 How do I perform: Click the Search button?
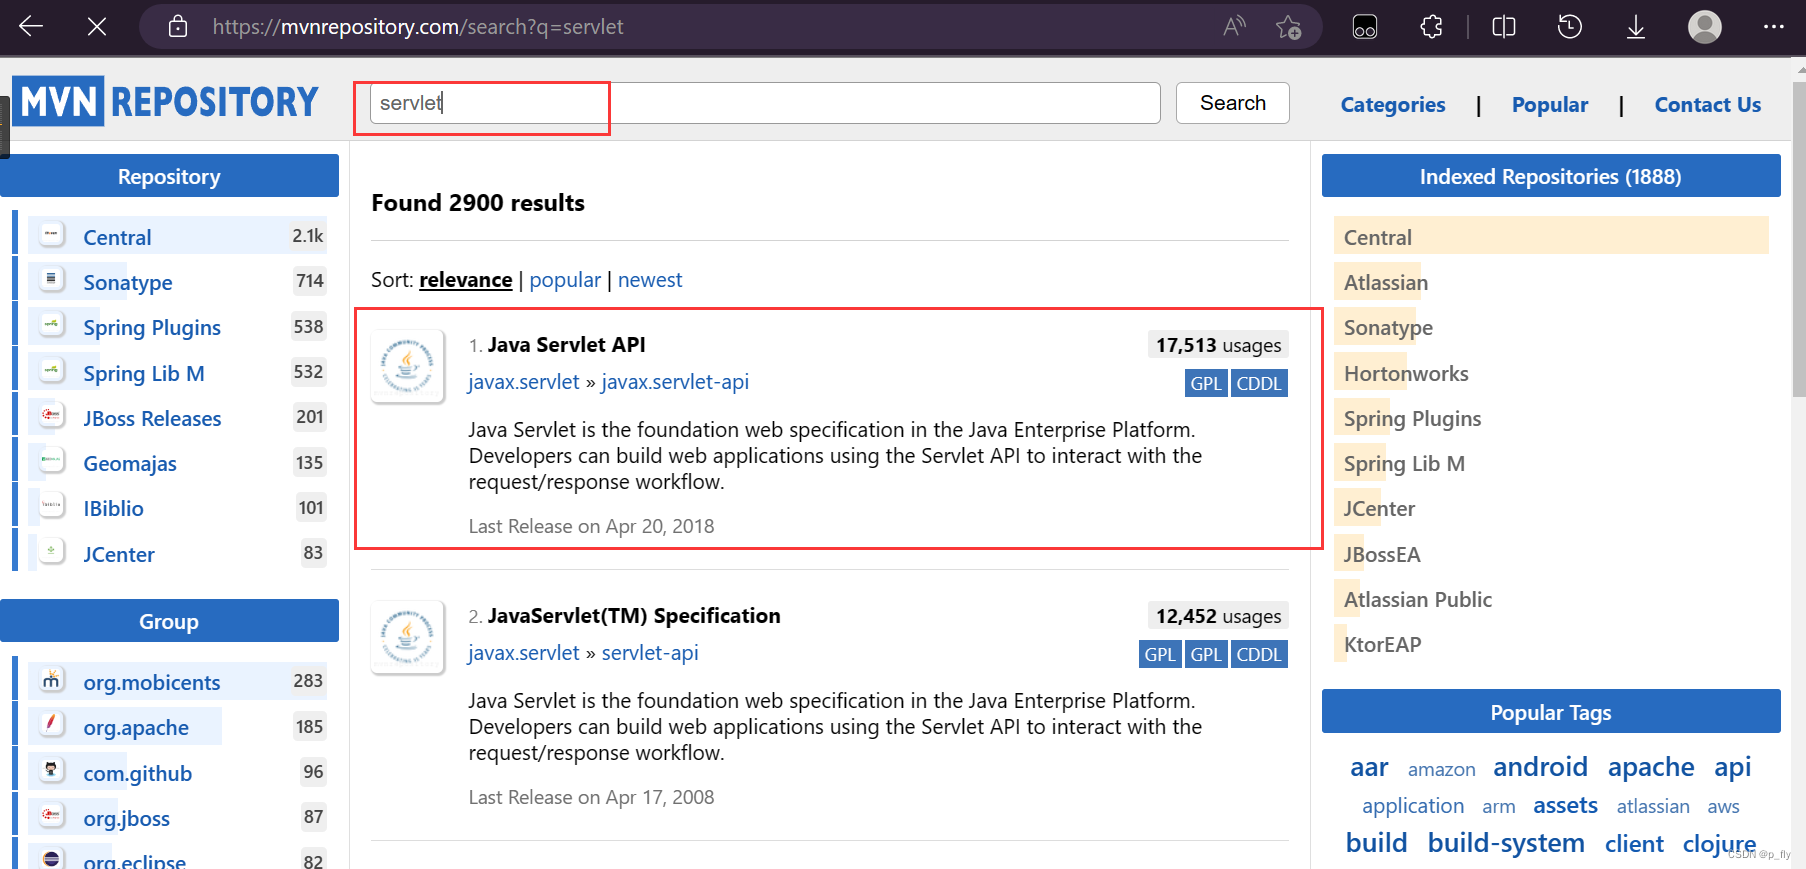tap(1233, 103)
